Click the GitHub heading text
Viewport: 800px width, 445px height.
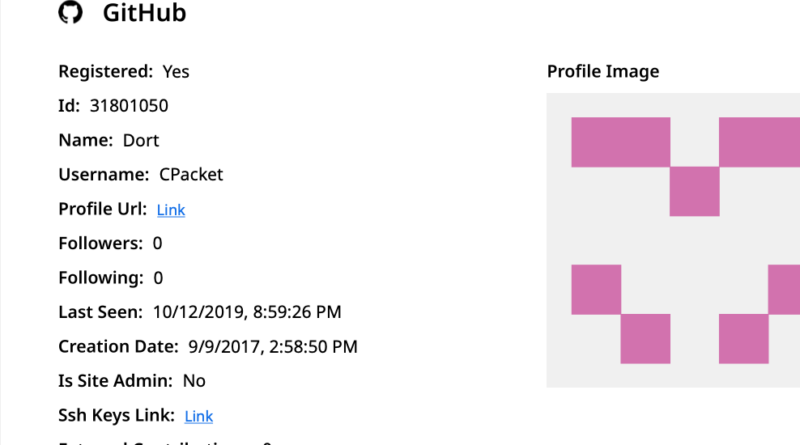tap(144, 13)
